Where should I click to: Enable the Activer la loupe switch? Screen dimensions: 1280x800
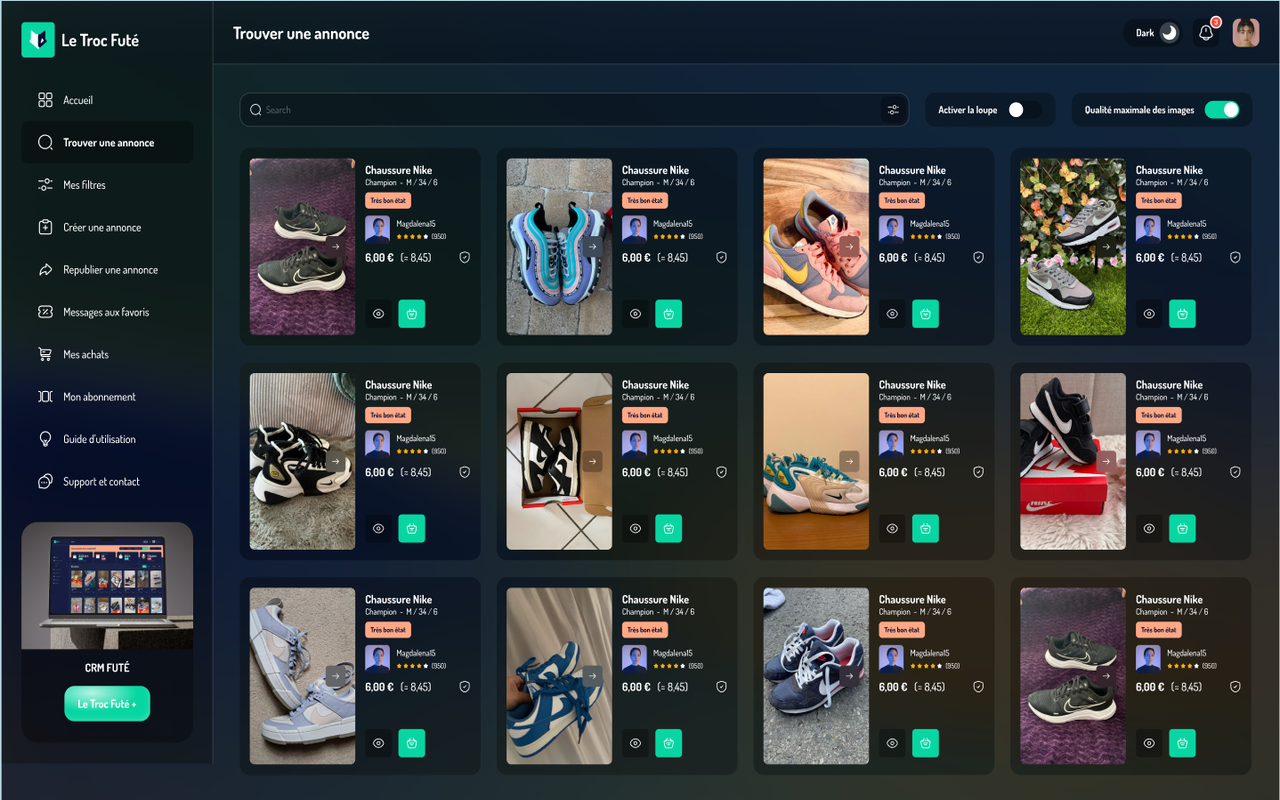1023,110
